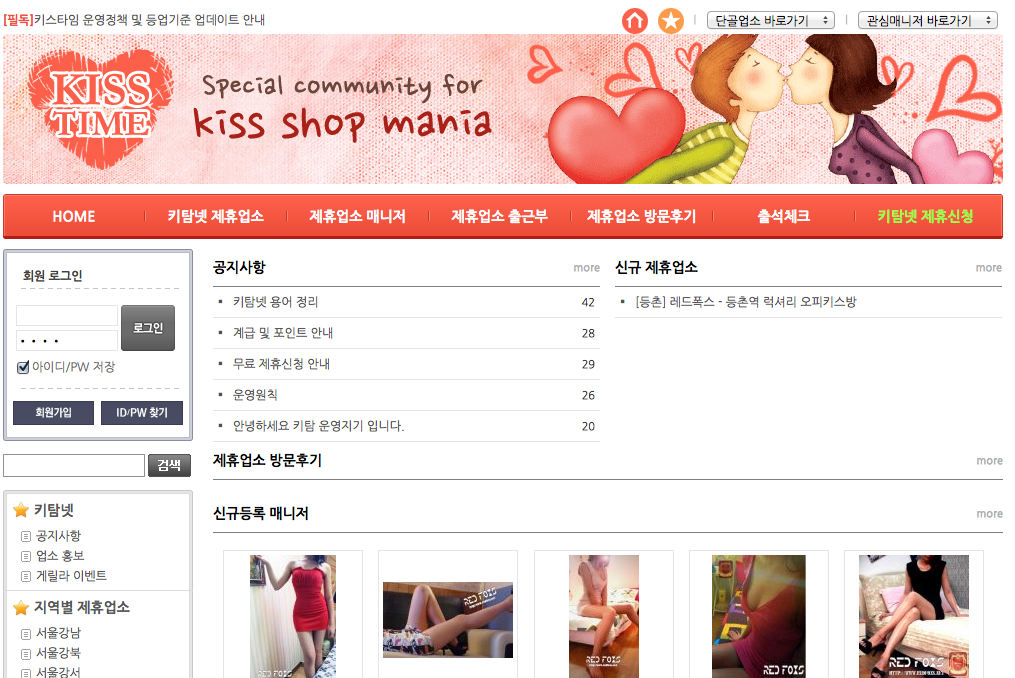The height and width of the screenshot is (678, 1015).
Task: Click the star icon beside 지역별 제휴업소
Action: 21,607
